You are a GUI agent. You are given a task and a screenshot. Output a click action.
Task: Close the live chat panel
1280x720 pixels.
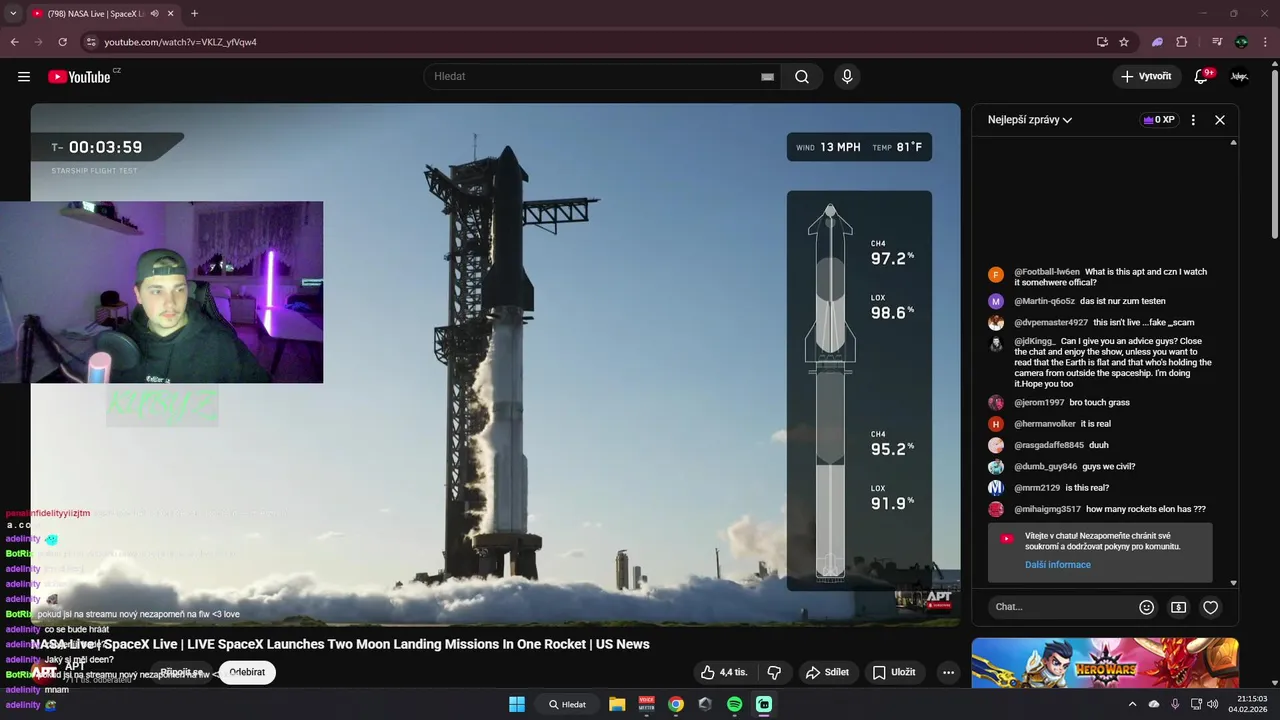click(x=1220, y=120)
